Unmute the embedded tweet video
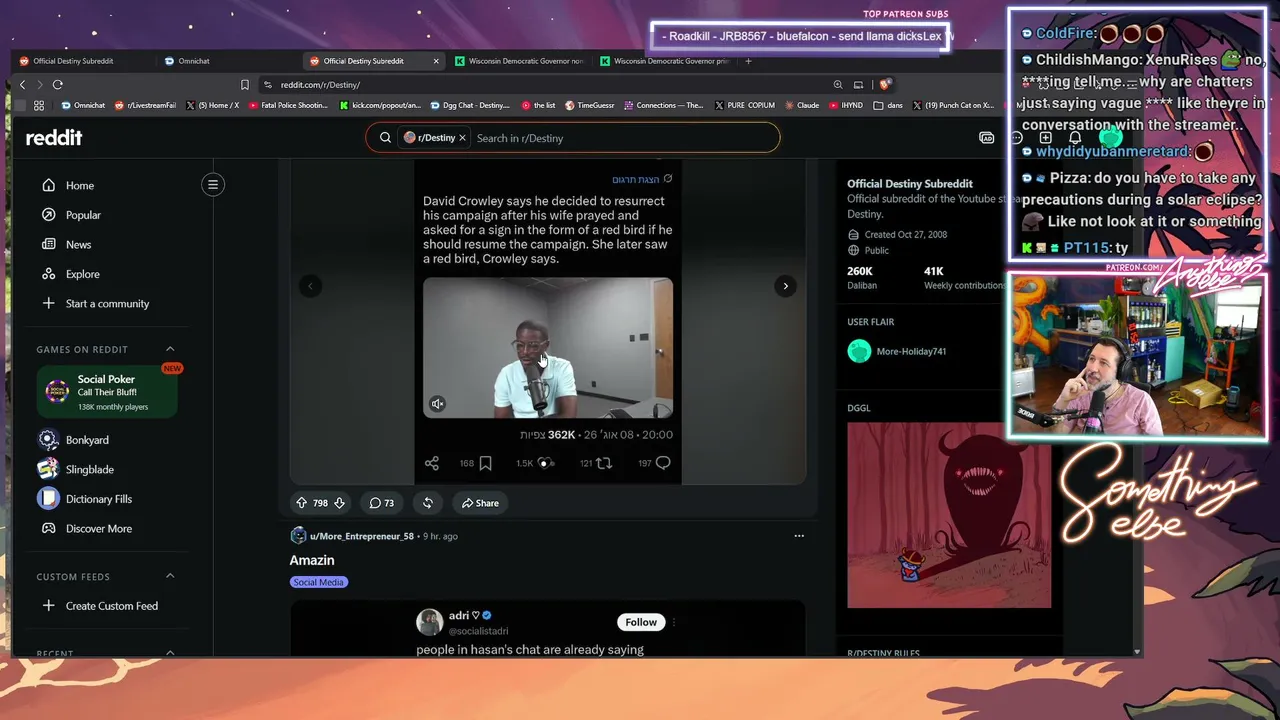This screenshot has width=1280, height=720. [x=437, y=404]
